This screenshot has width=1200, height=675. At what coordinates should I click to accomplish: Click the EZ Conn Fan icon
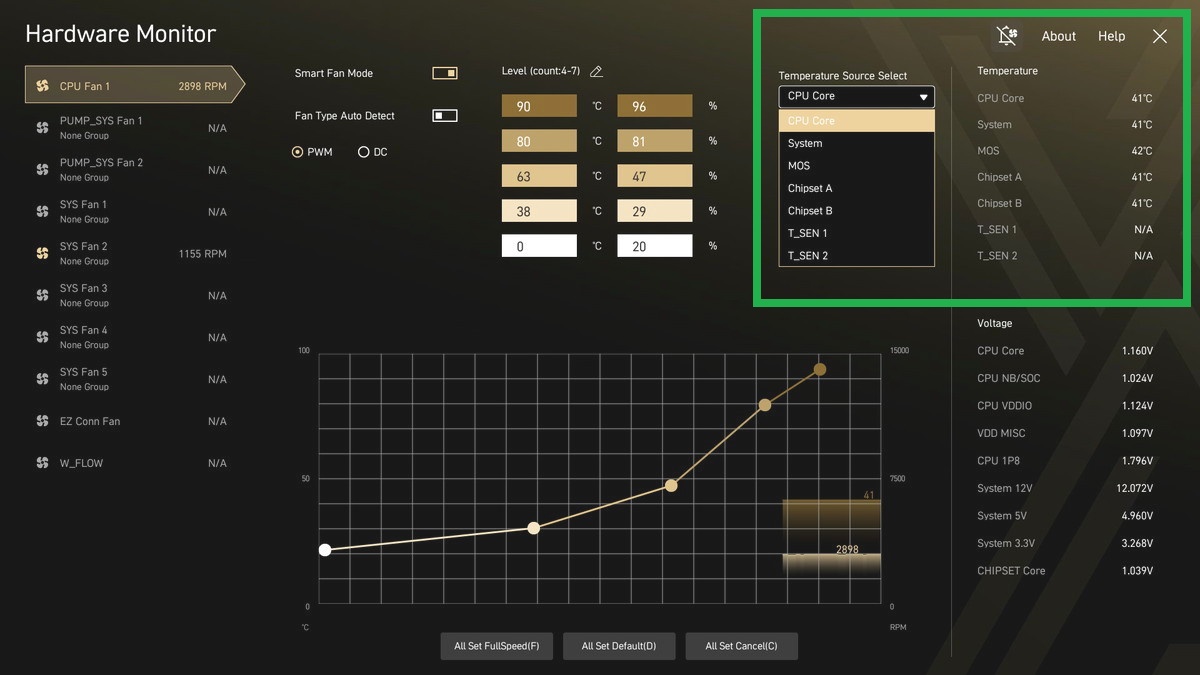point(42,421)
